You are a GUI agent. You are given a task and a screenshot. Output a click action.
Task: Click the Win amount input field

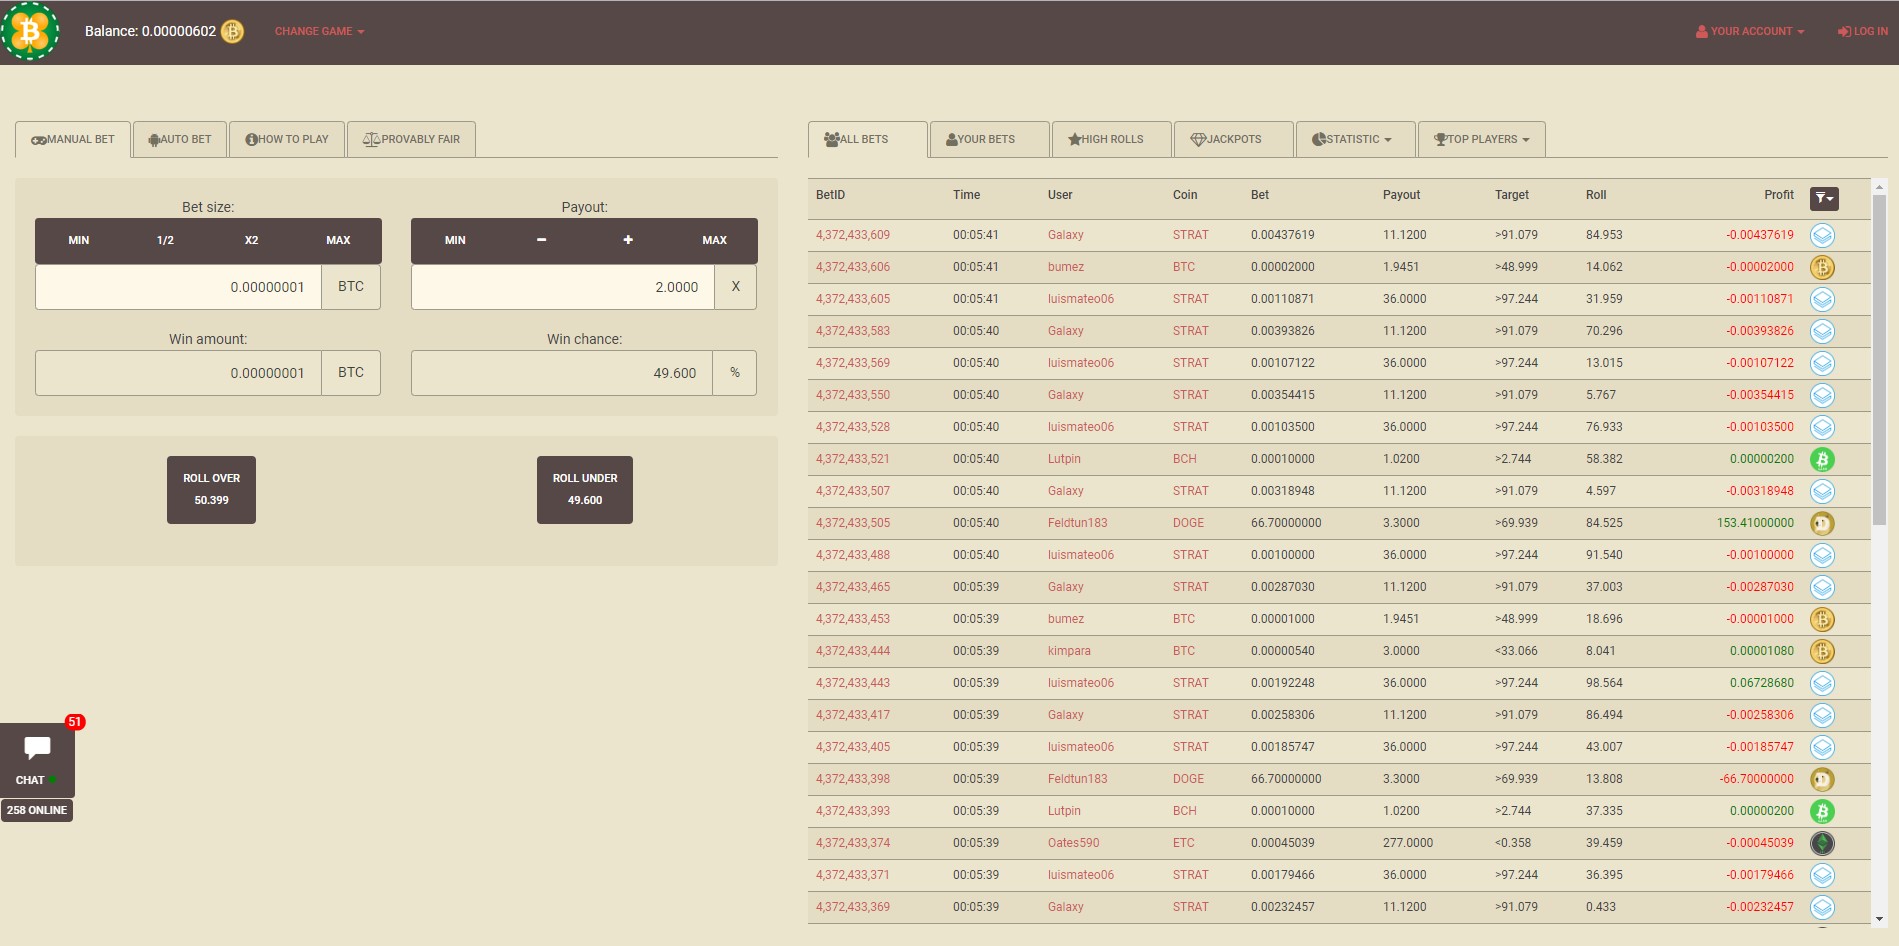coord(178,373)
